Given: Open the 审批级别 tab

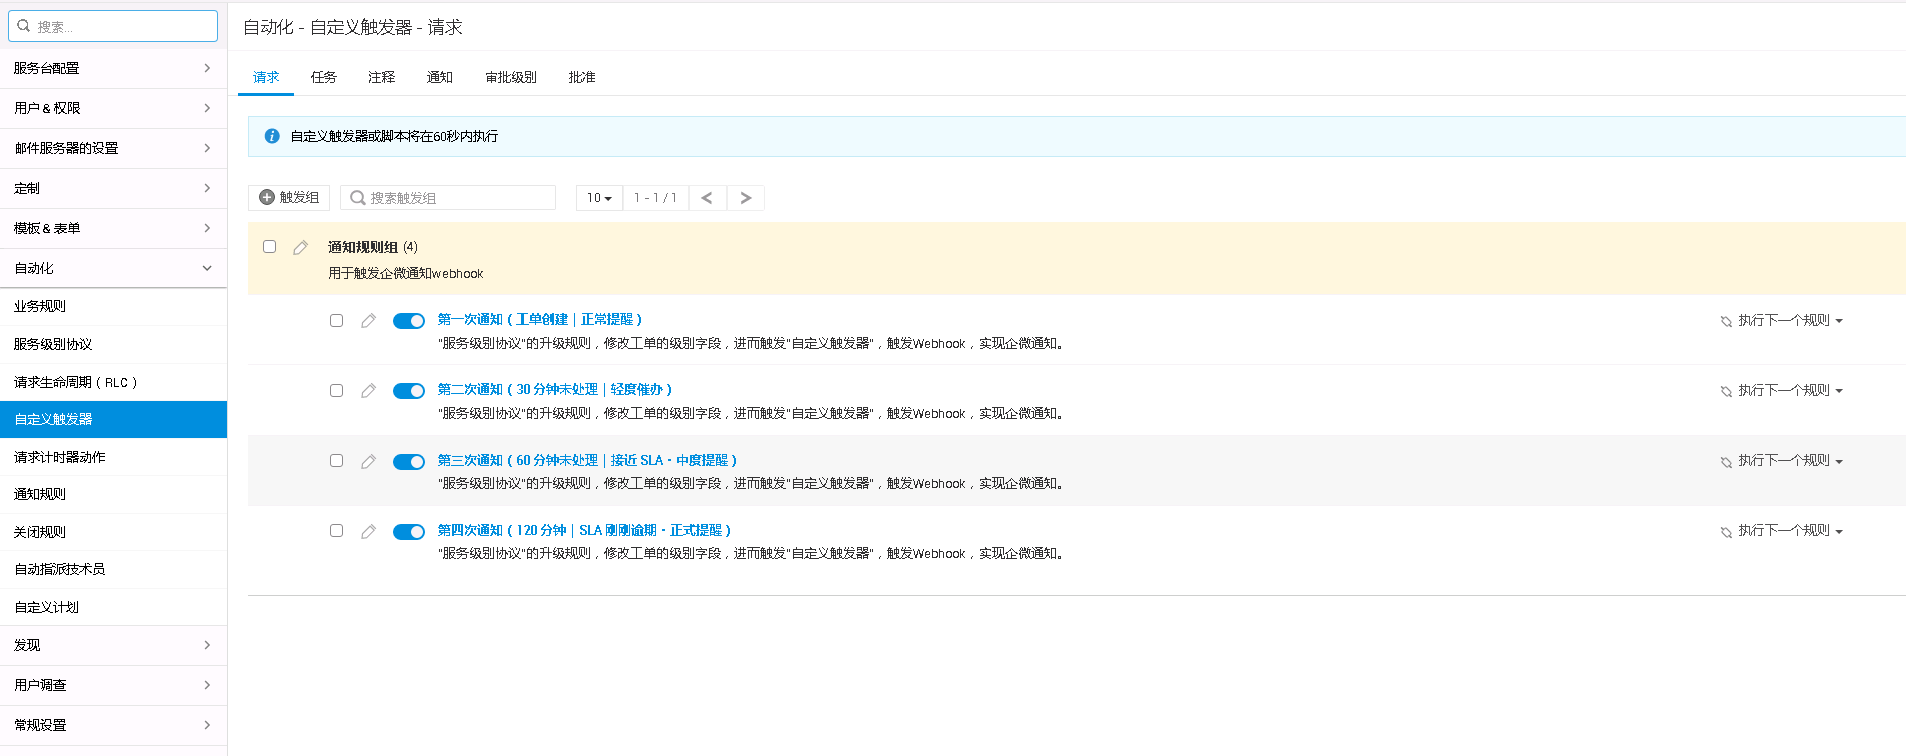Looking at the screenshot, I should coord(511,77).
